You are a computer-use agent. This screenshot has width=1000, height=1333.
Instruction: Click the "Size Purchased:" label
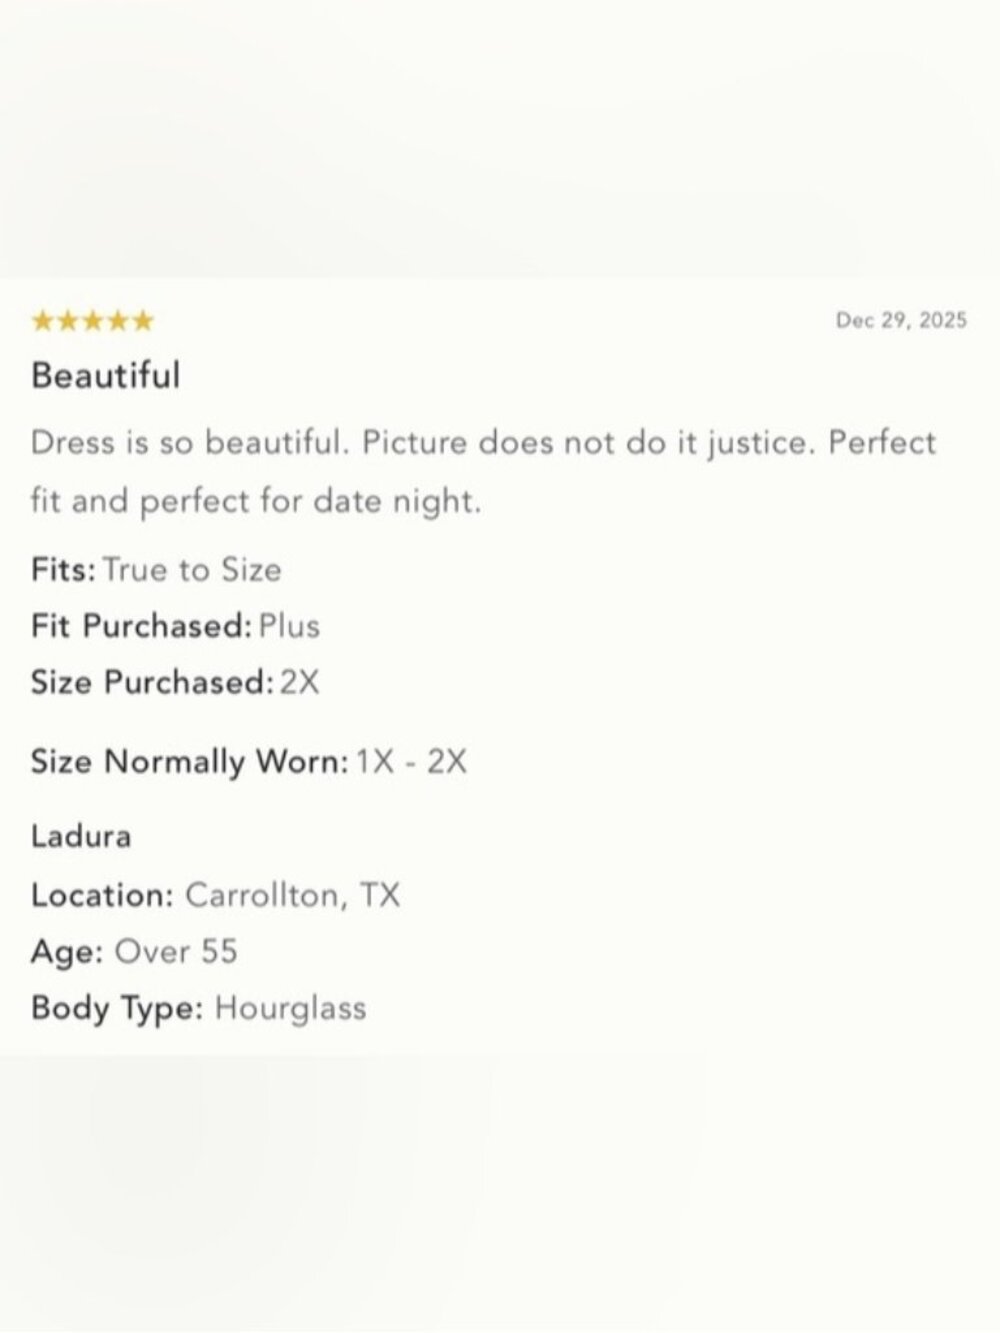pos(152,682)
